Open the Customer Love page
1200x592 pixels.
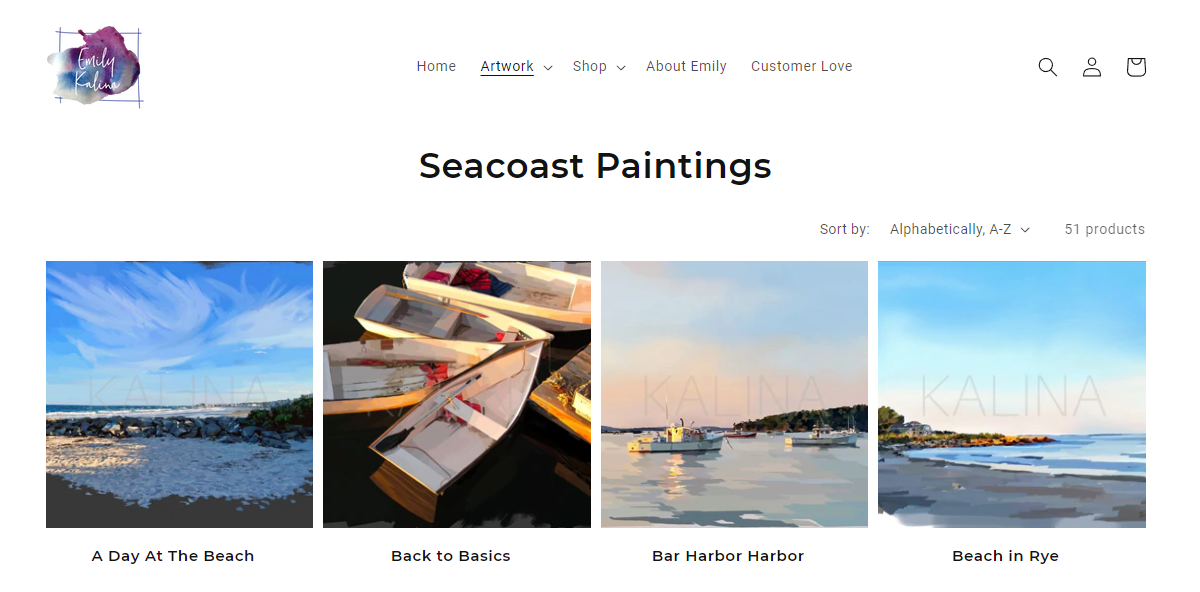coord(801,67)
